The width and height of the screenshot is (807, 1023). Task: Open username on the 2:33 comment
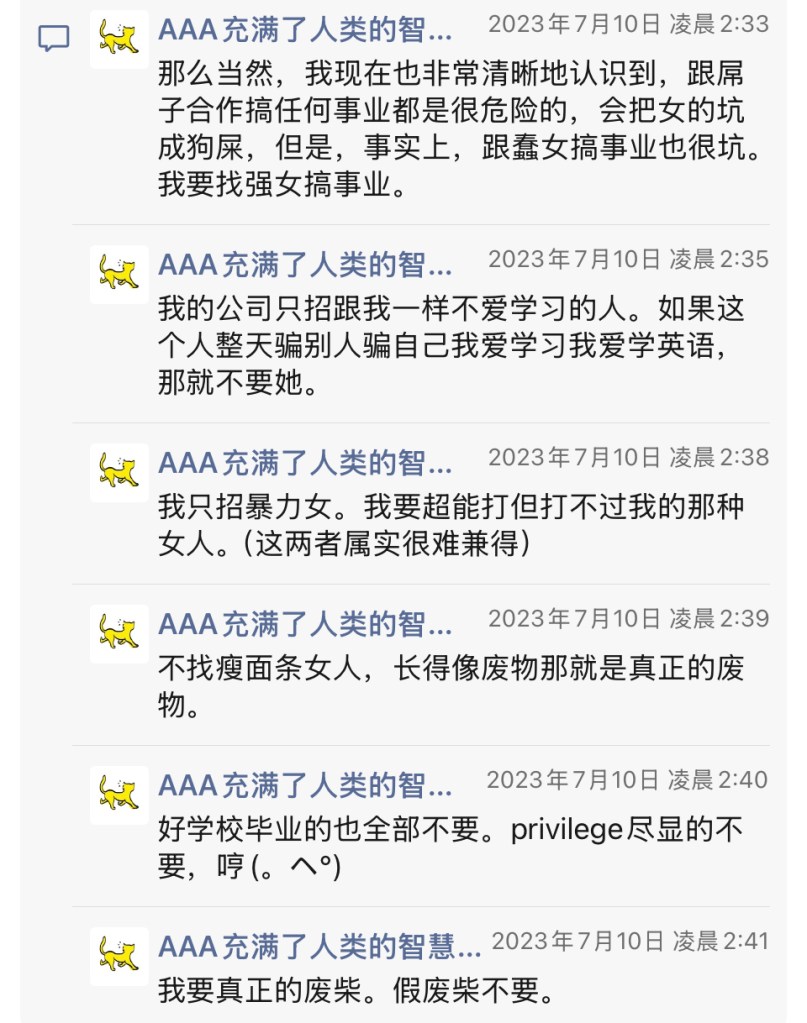(x=305, y=30)
